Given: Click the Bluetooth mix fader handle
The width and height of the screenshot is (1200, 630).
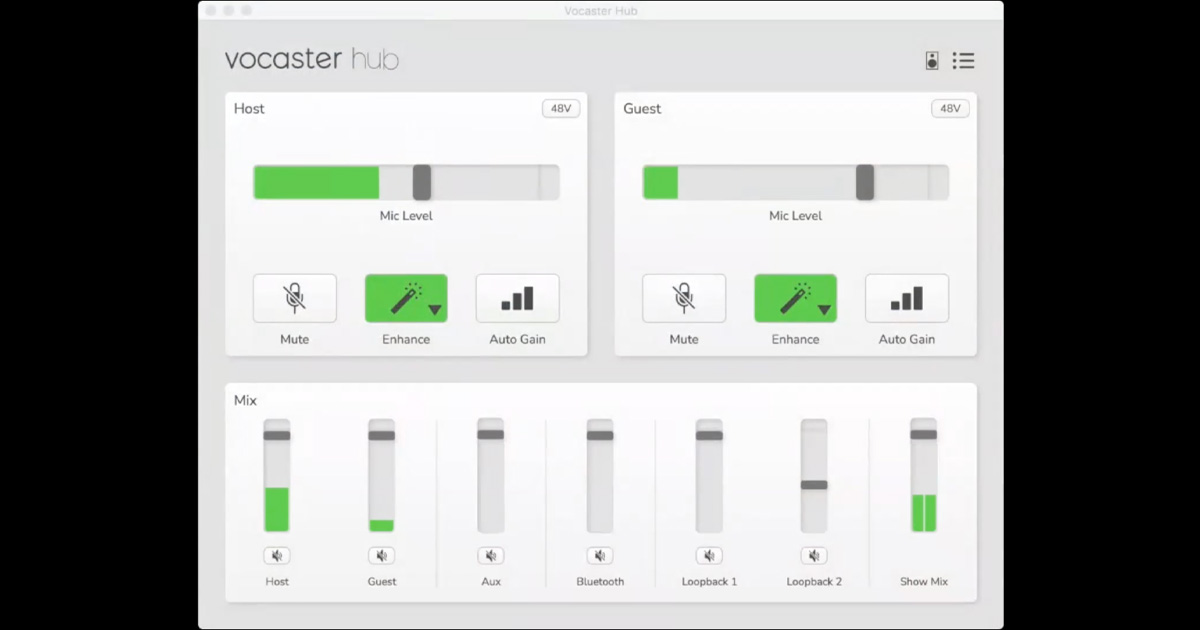Looking at the screenshot, I should (x=600, y=435).
